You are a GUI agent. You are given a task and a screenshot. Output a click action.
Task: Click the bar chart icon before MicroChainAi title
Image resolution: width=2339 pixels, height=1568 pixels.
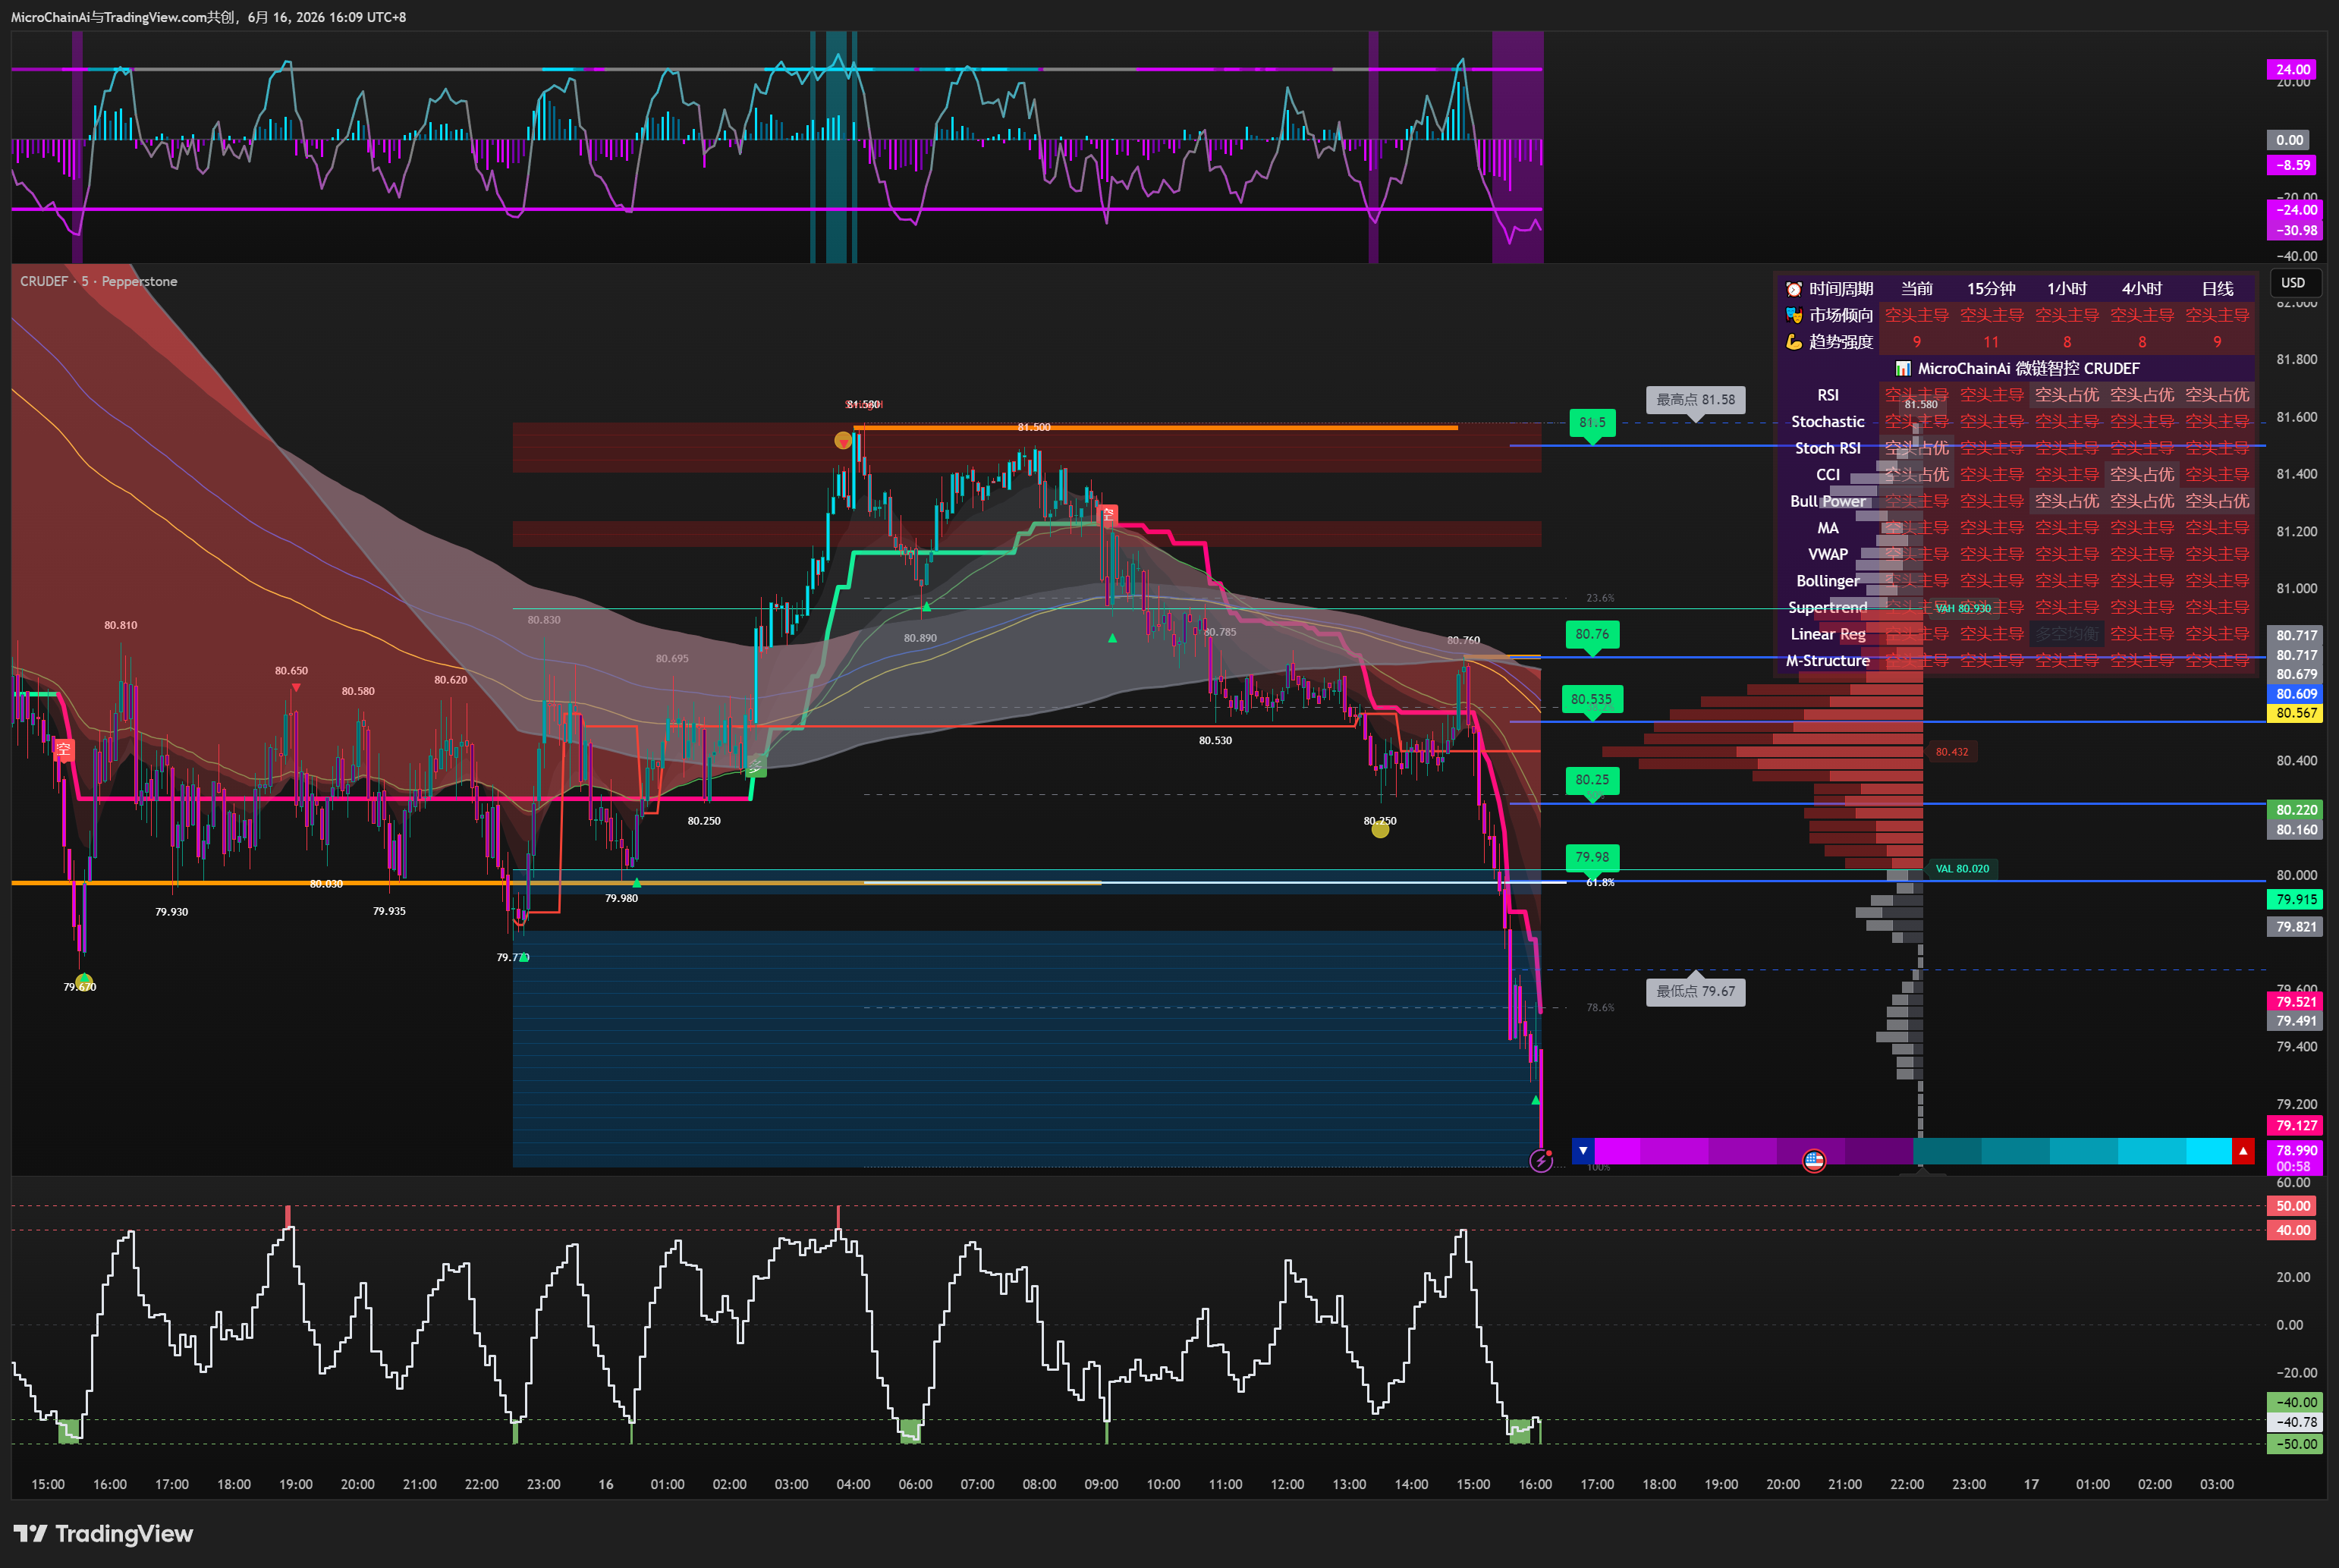(x=1903, y=369)
